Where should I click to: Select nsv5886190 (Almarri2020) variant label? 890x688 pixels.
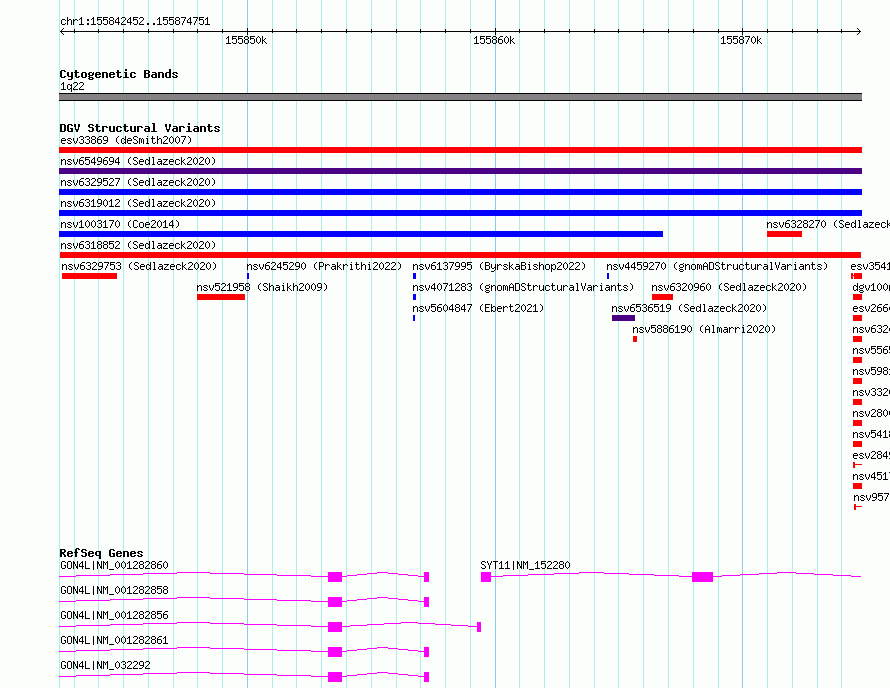pos(704,329)
